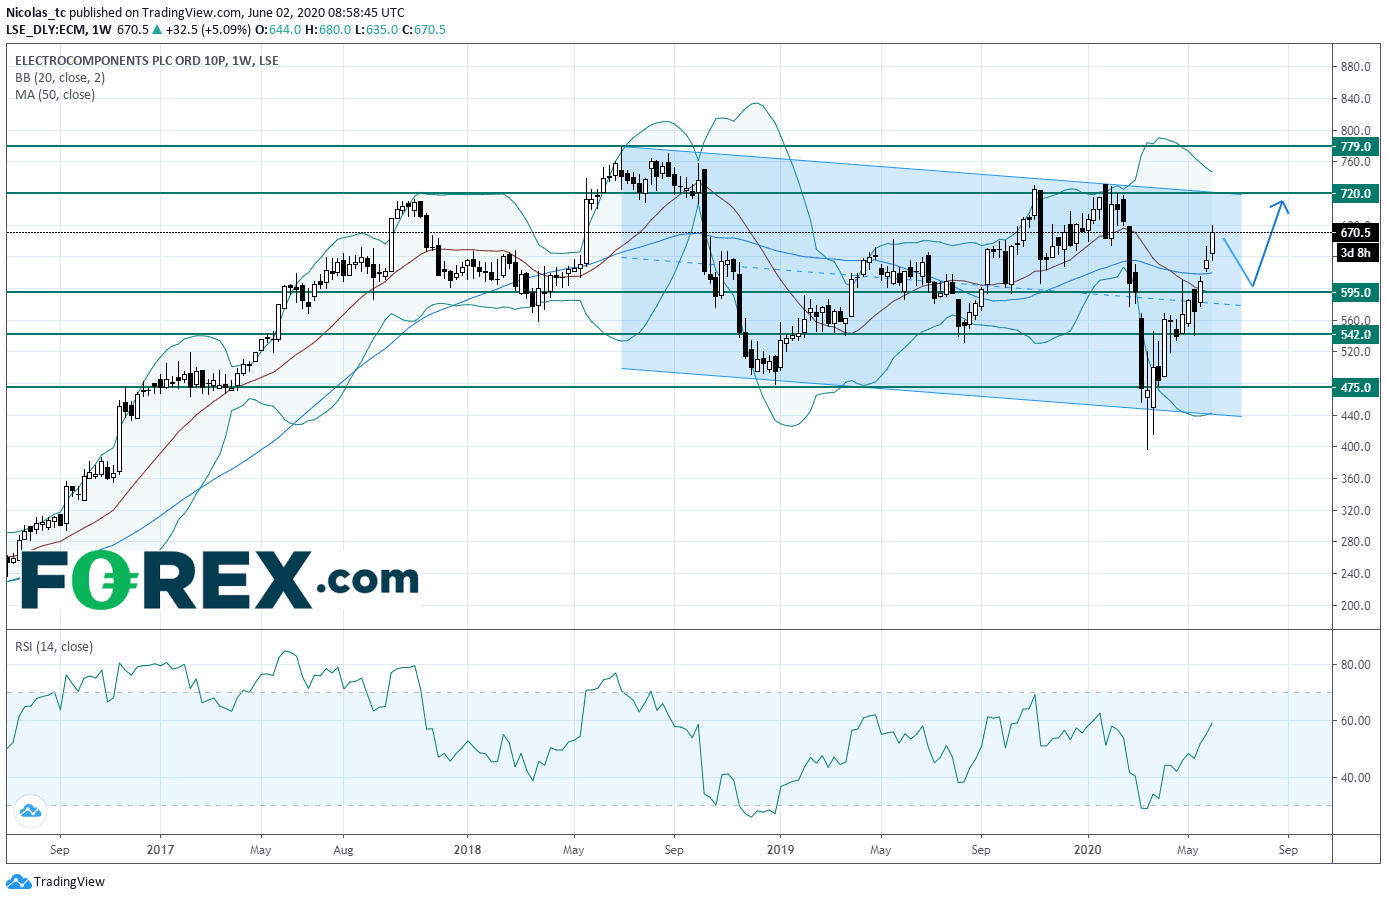Click the 2018 label on time axis

click(467, 850)
